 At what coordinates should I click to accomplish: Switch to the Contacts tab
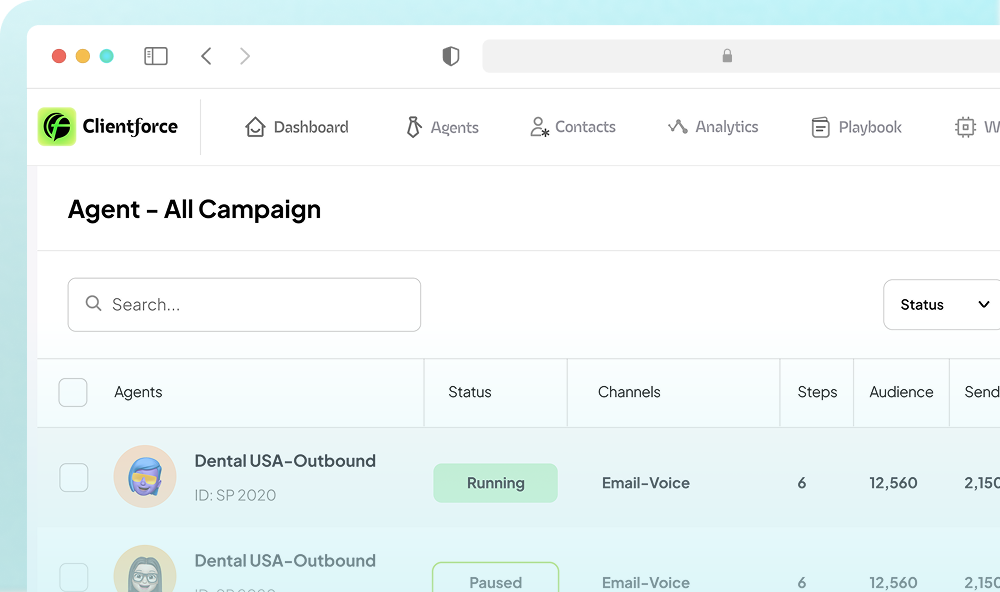tap(585, 127)
